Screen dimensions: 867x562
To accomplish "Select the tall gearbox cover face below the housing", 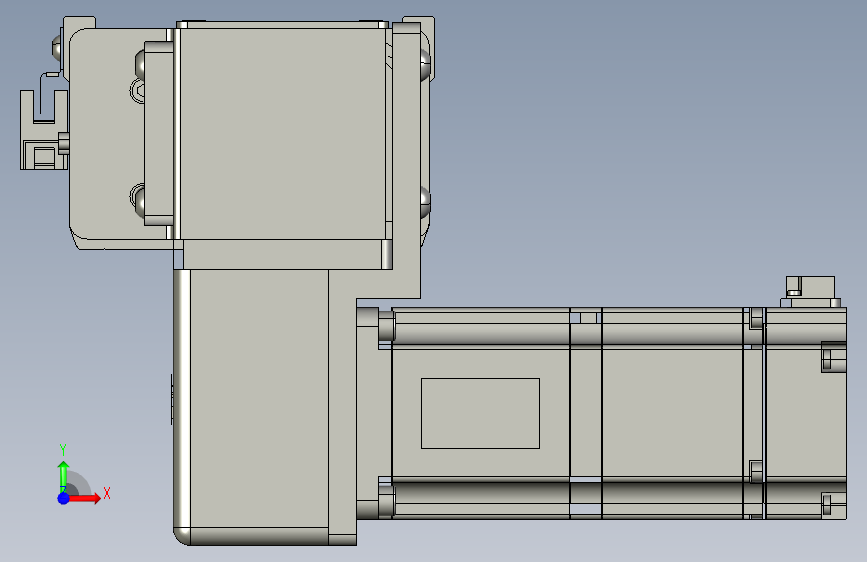I will coord(259,398).
